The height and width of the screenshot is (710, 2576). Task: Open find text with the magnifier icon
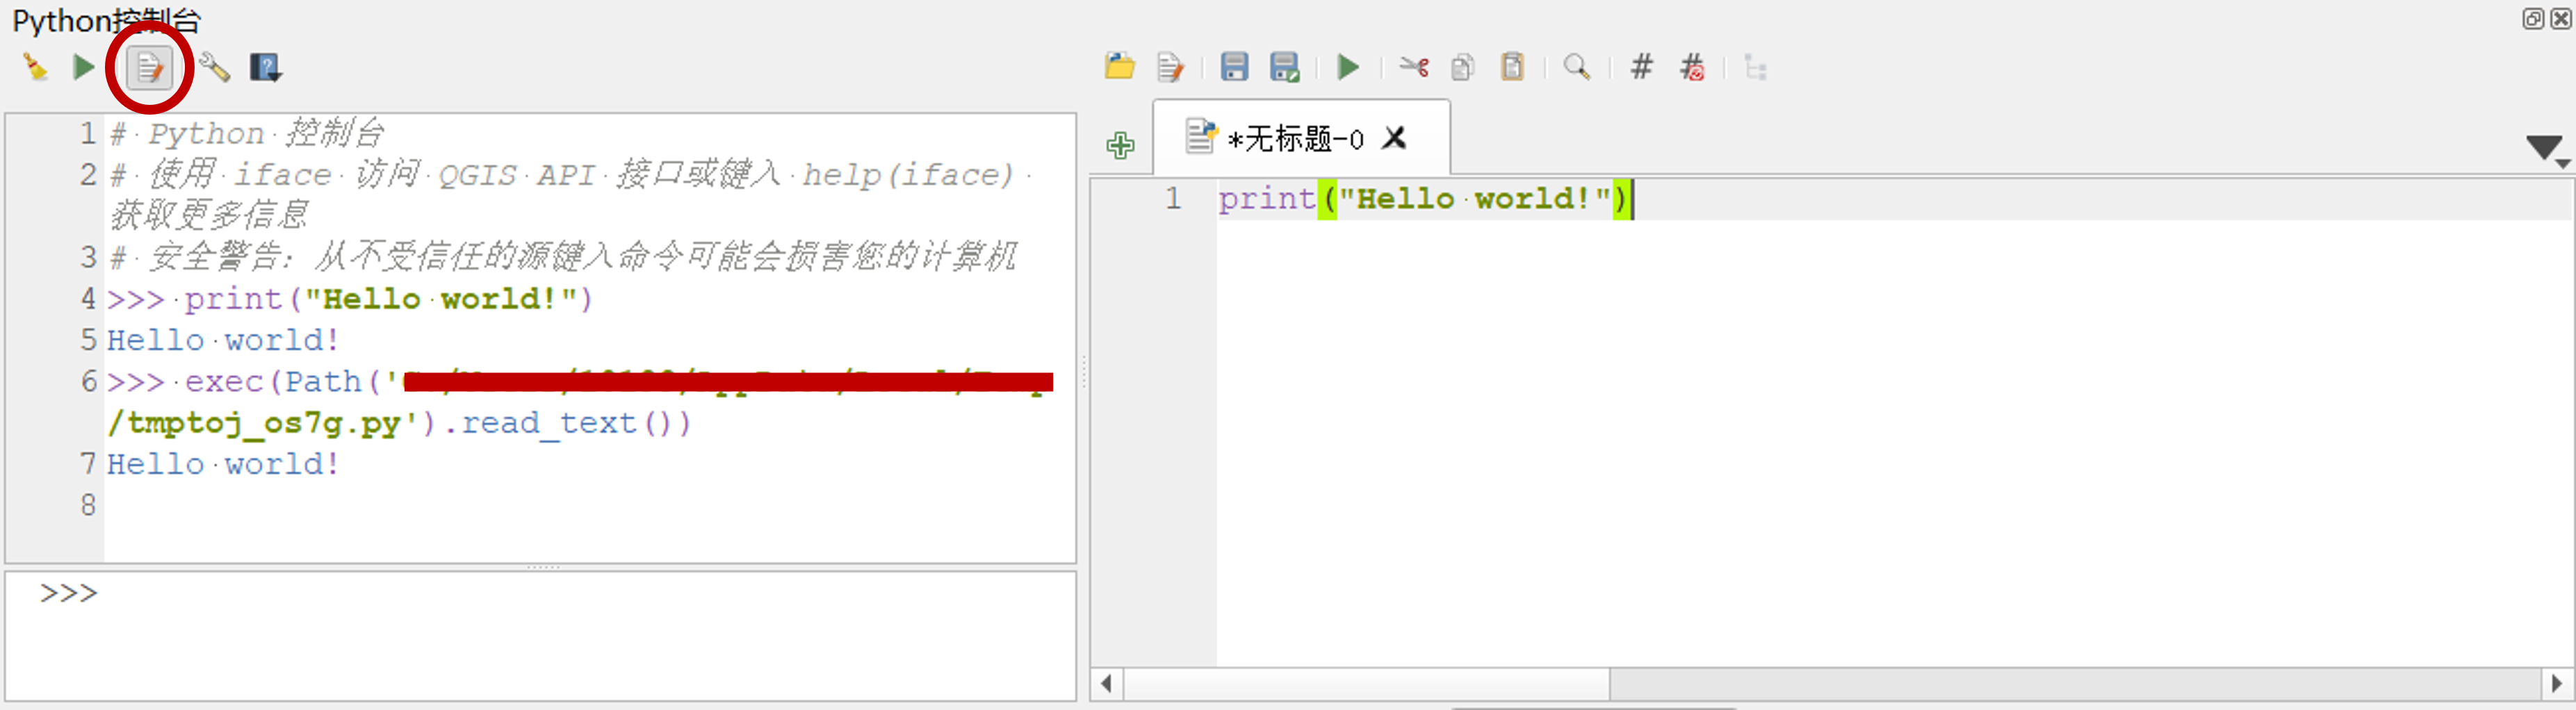pos(1577,67)
